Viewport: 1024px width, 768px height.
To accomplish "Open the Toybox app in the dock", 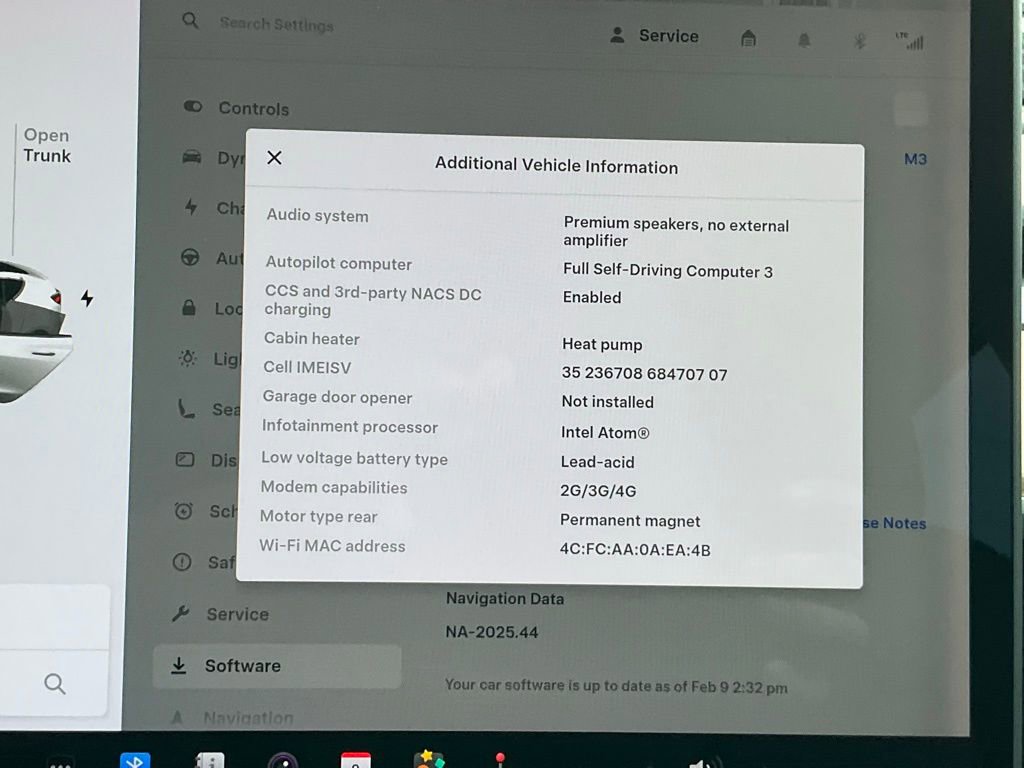I will pos(429,759).
